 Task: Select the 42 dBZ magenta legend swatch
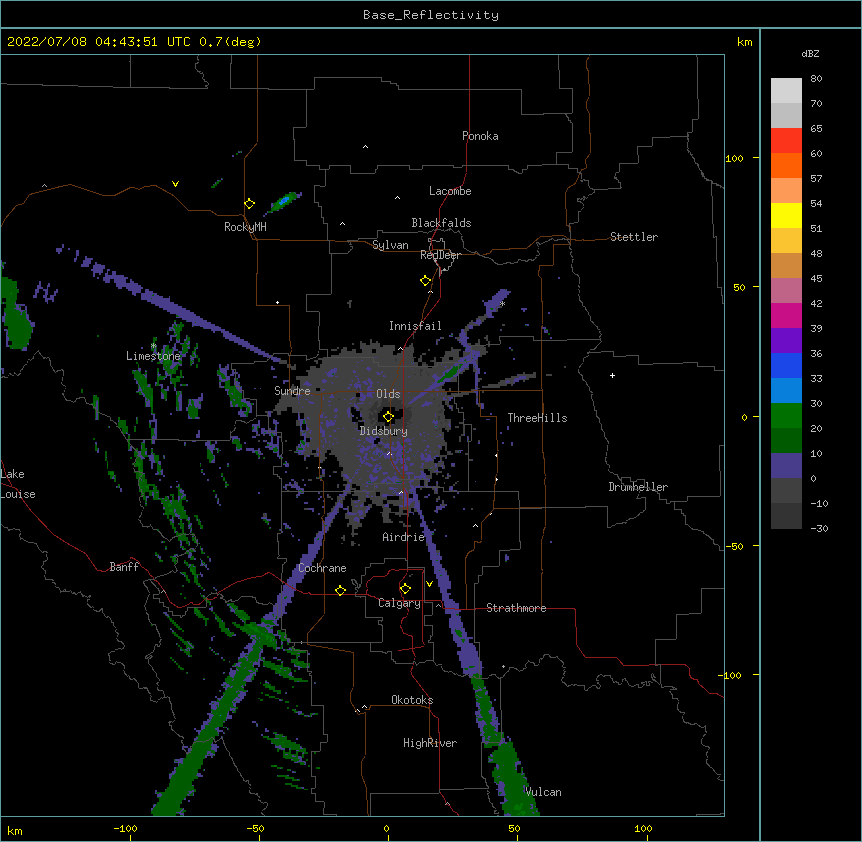[x=786, y=315]
